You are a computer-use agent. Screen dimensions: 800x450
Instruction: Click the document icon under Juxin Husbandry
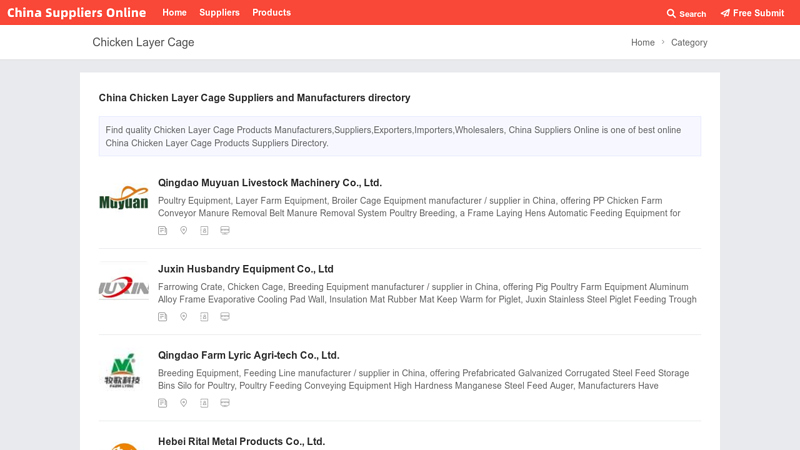click(x=163, y=317)
